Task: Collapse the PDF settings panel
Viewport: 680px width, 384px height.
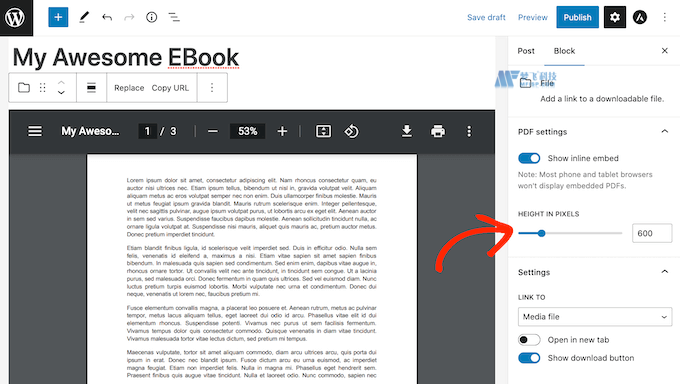Action: point(664,131)
